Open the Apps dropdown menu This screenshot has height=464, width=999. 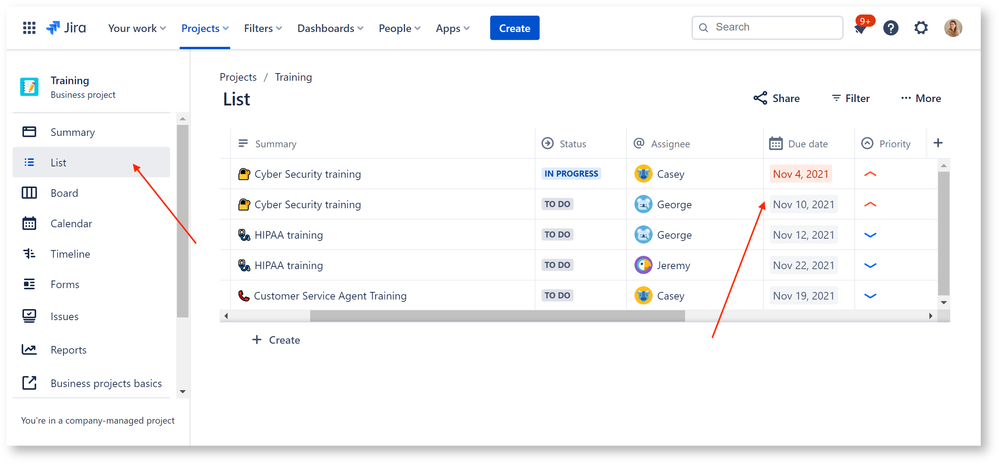coord(452,28)
